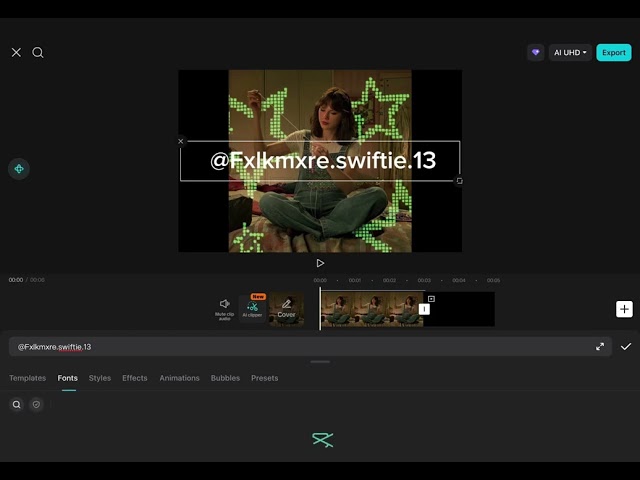
Task: Switch to the Styles tab
Action: [100, 378]
